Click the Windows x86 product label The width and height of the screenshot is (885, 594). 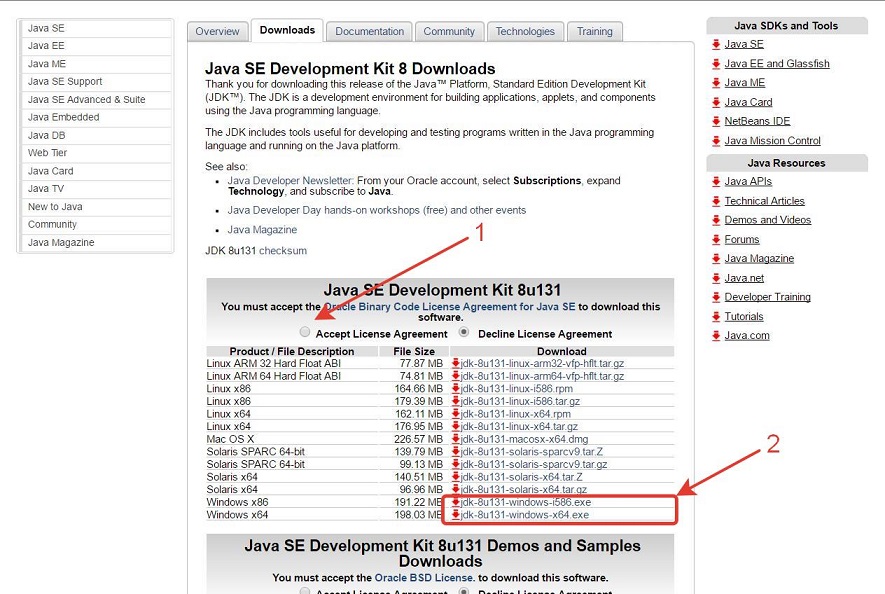(x=237, y=502)
